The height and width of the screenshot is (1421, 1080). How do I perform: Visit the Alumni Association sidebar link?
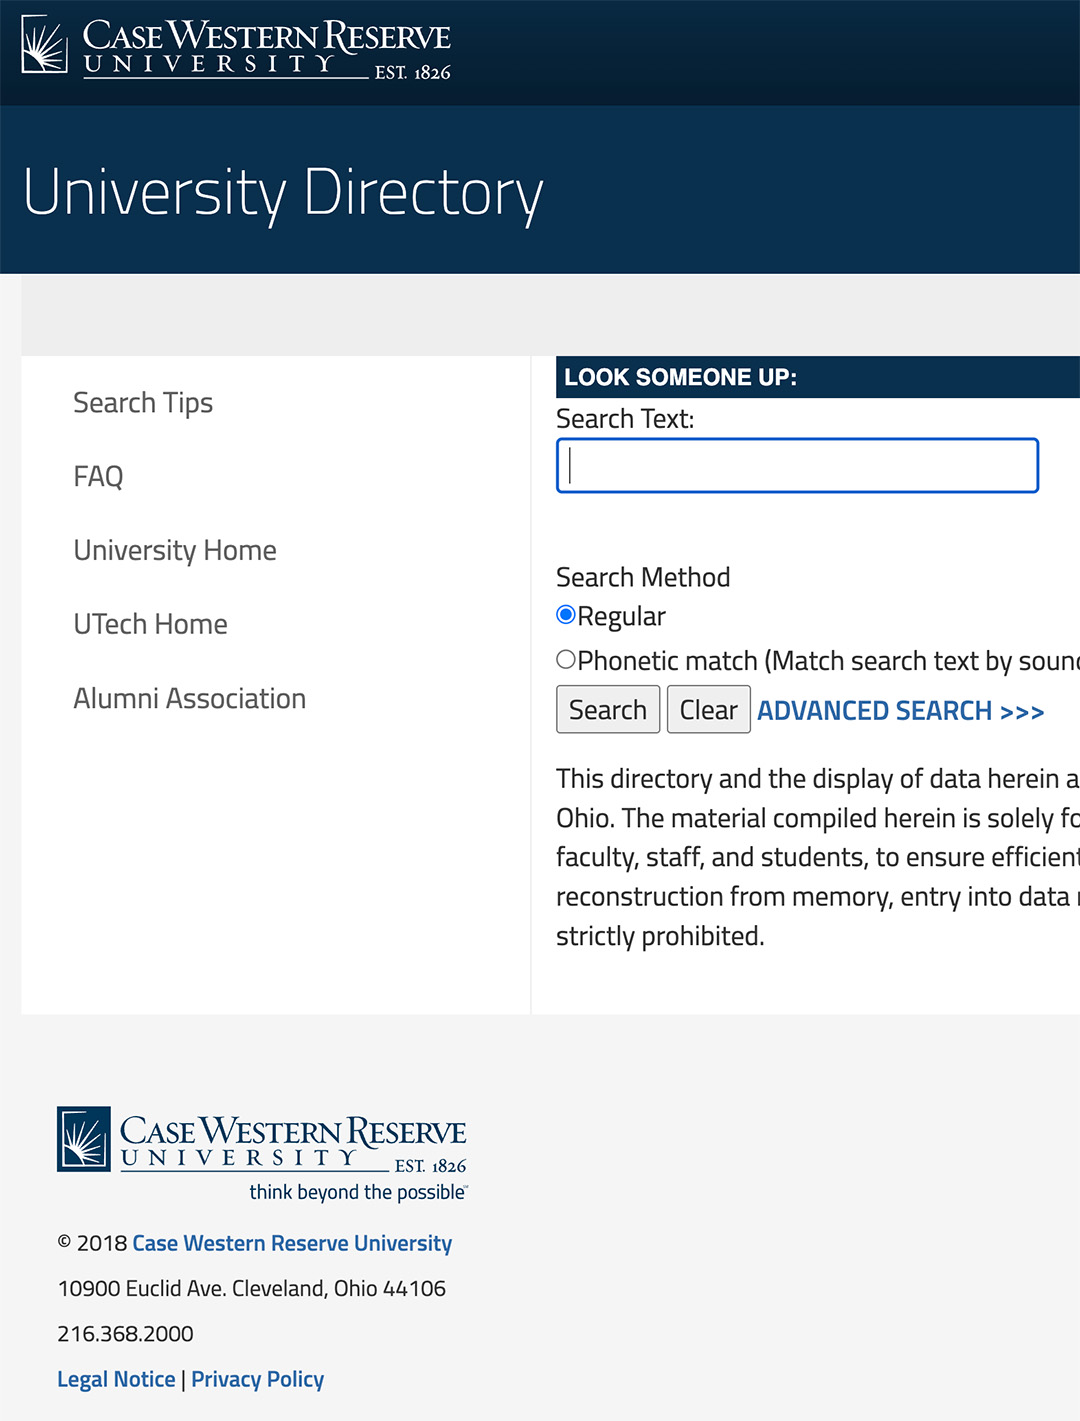(x=189, y=698)
